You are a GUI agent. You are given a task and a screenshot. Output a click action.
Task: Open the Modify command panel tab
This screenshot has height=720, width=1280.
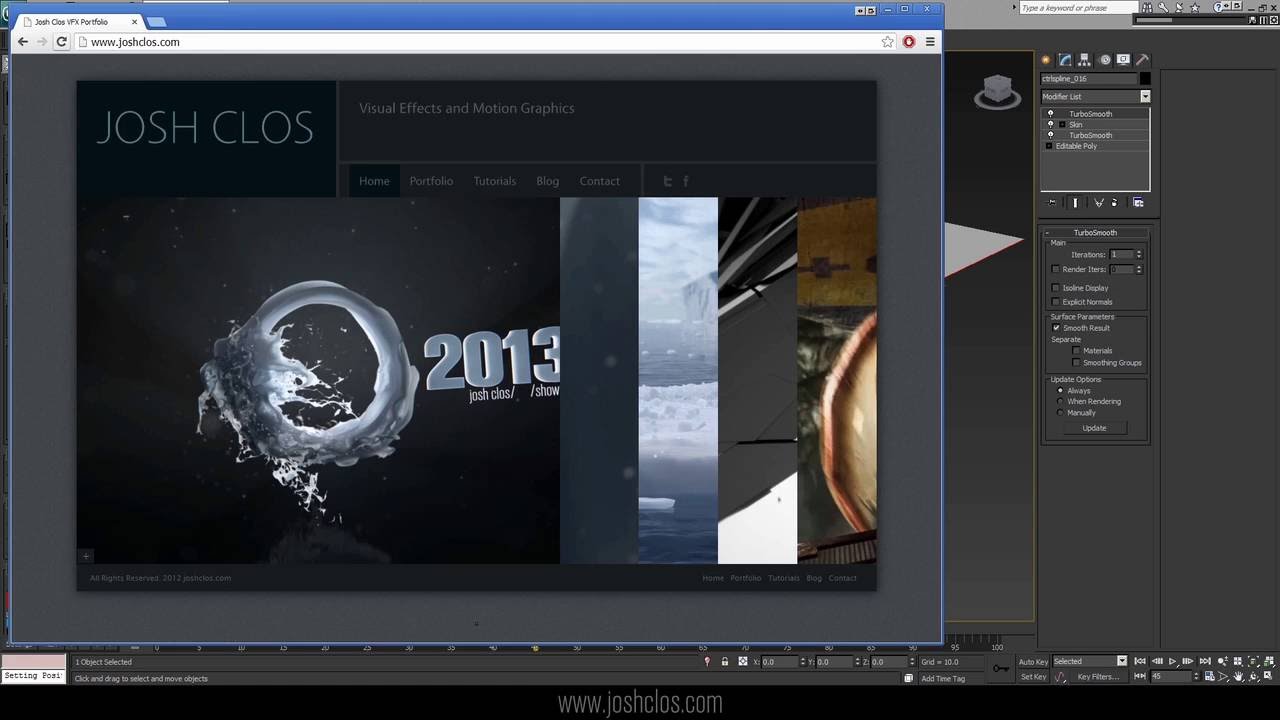click(1065, 59)
